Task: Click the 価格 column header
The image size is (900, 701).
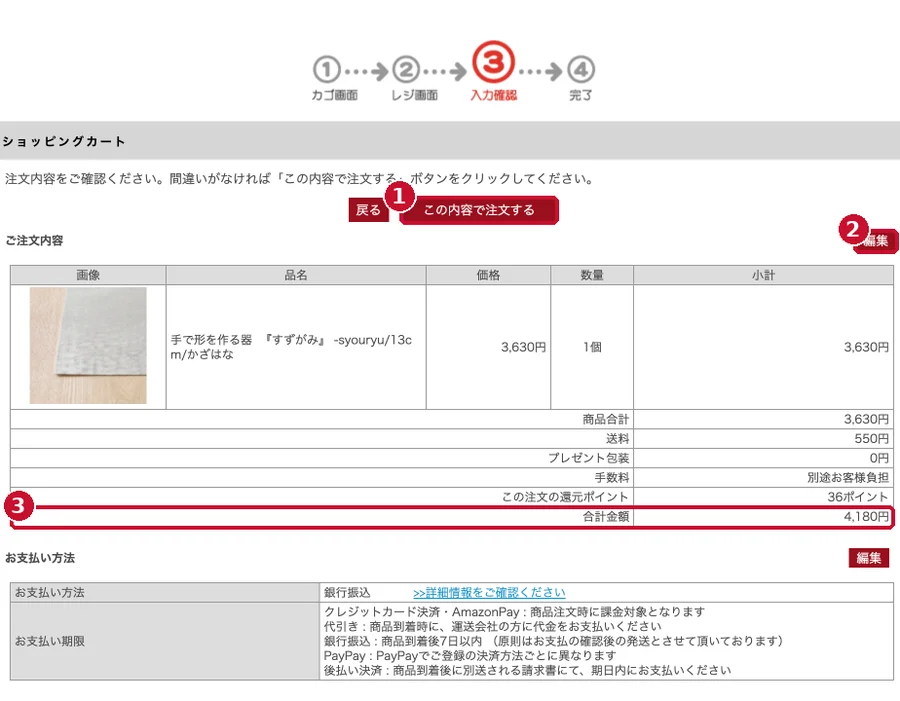Action: coord(488,275)
